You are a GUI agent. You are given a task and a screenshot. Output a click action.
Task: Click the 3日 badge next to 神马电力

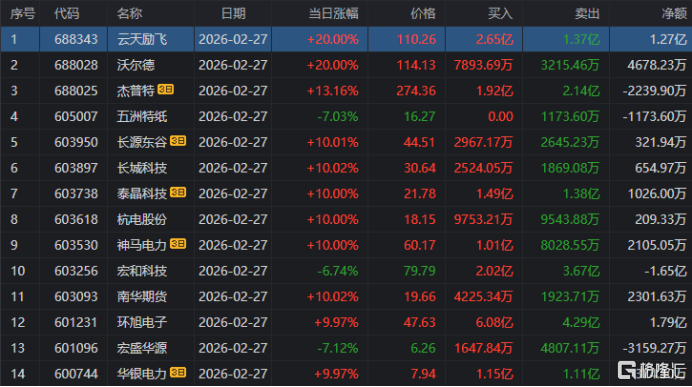pyautogui.click(x=178, y=244)
